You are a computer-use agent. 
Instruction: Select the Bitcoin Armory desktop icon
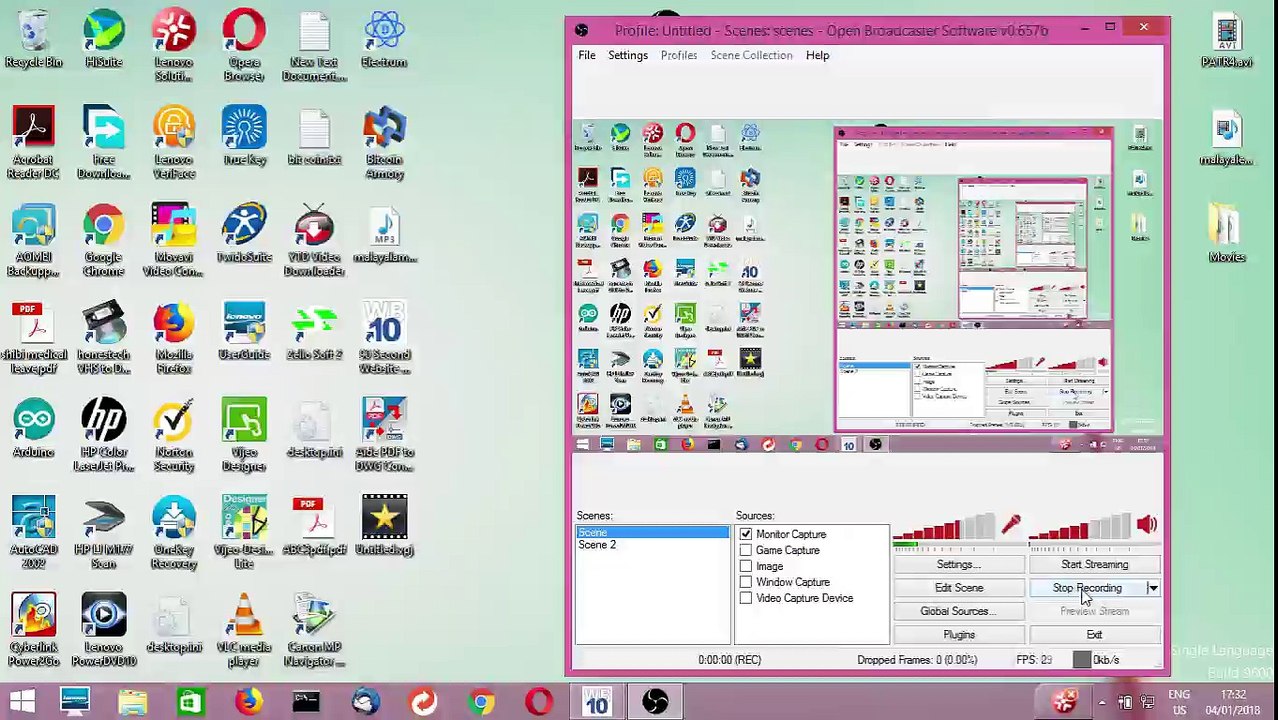(x=384, y=143)
